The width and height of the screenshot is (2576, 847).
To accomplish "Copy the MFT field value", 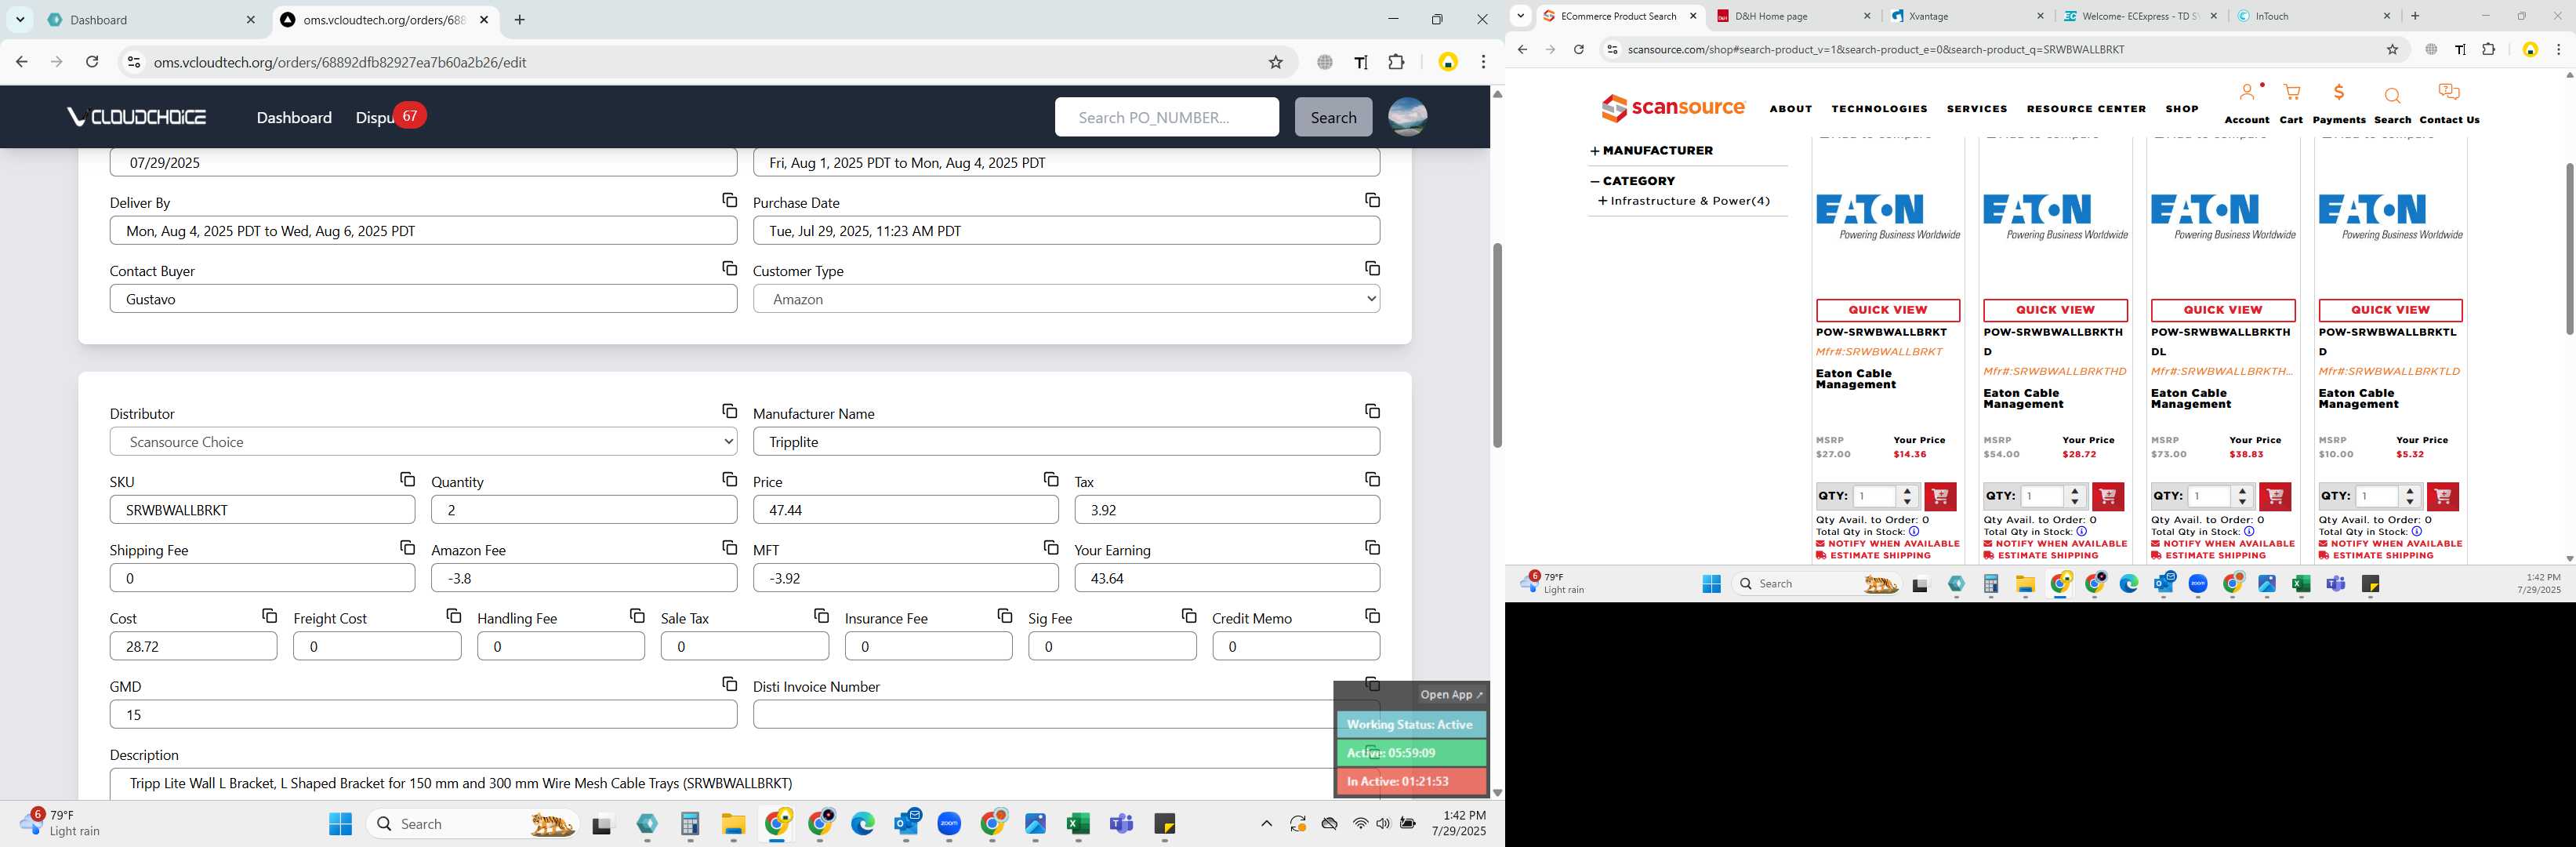I will [1051, 548].
